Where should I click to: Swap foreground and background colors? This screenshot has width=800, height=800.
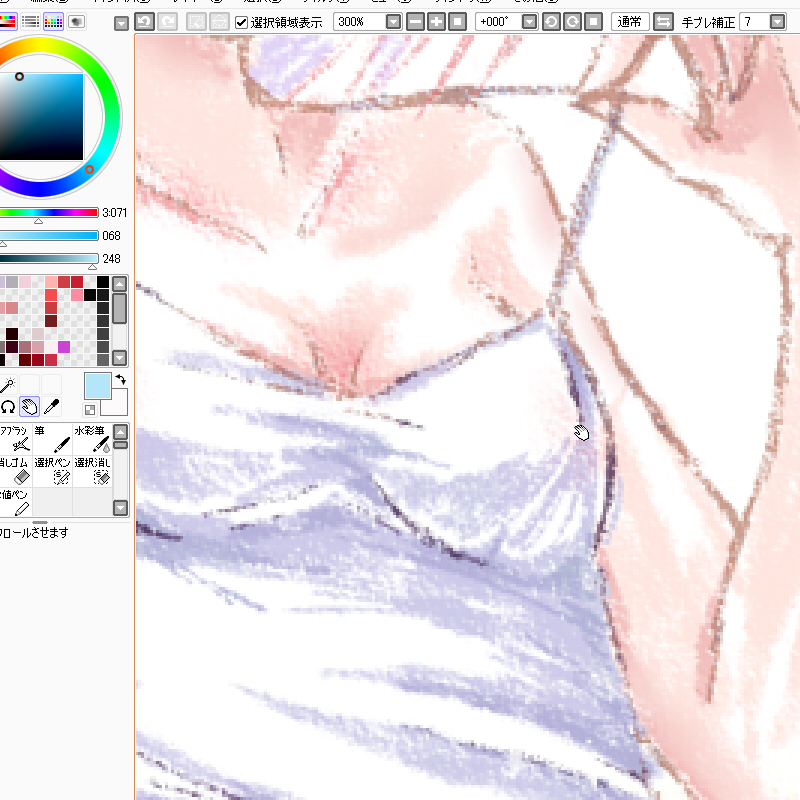(120, 380)
